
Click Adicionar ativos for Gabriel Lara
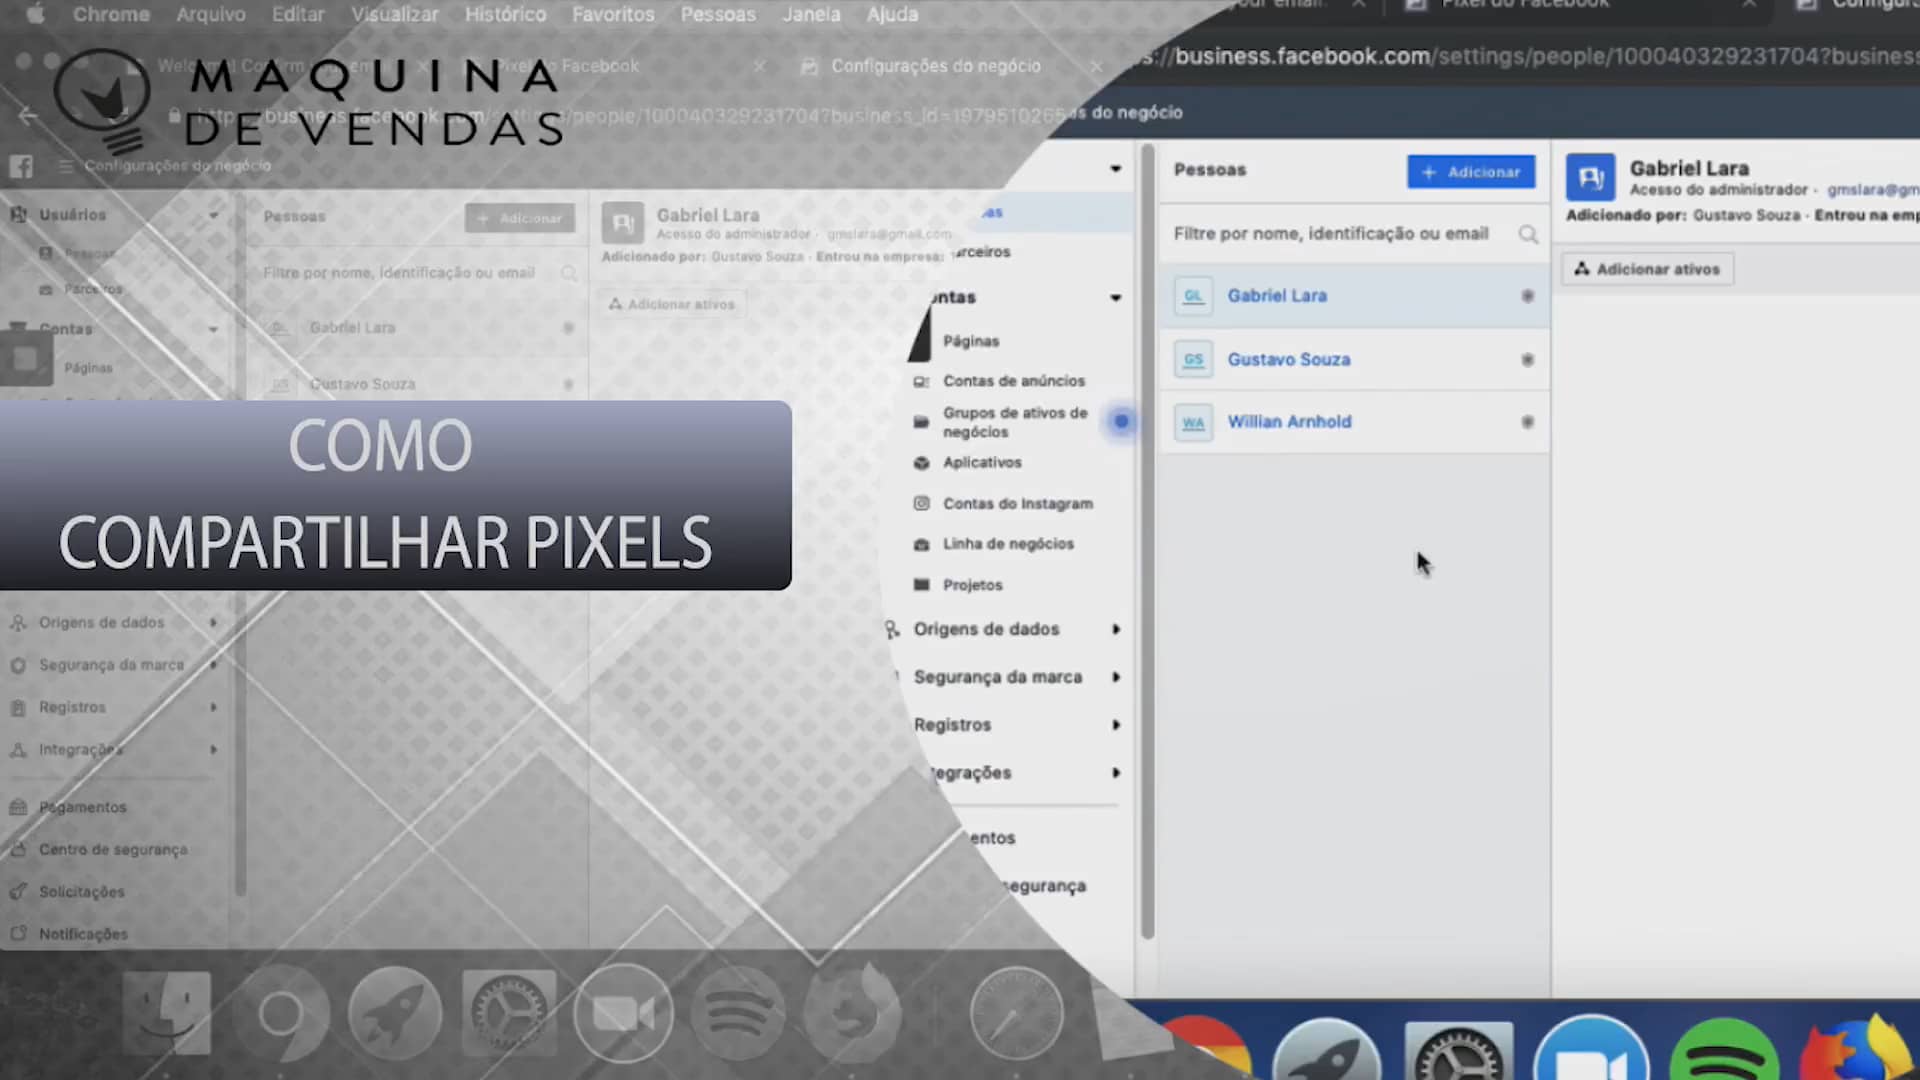[1646, 268]
